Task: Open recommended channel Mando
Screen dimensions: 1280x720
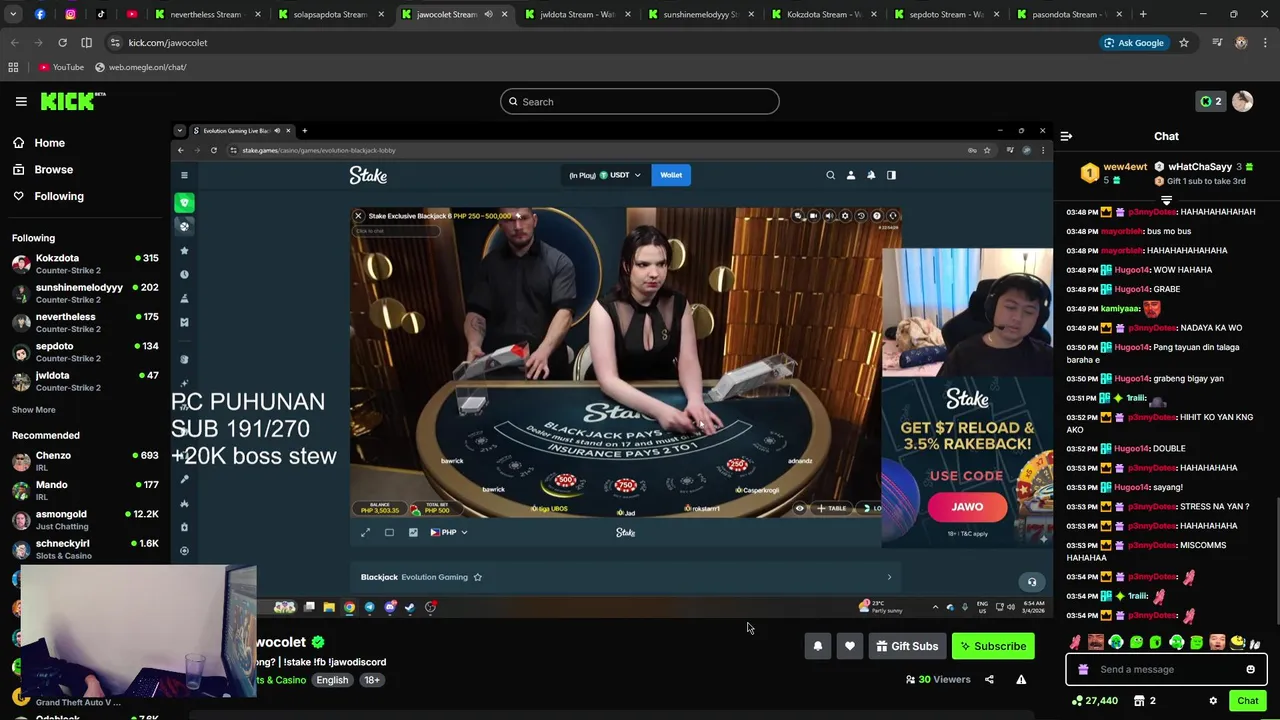Action: 85,490
